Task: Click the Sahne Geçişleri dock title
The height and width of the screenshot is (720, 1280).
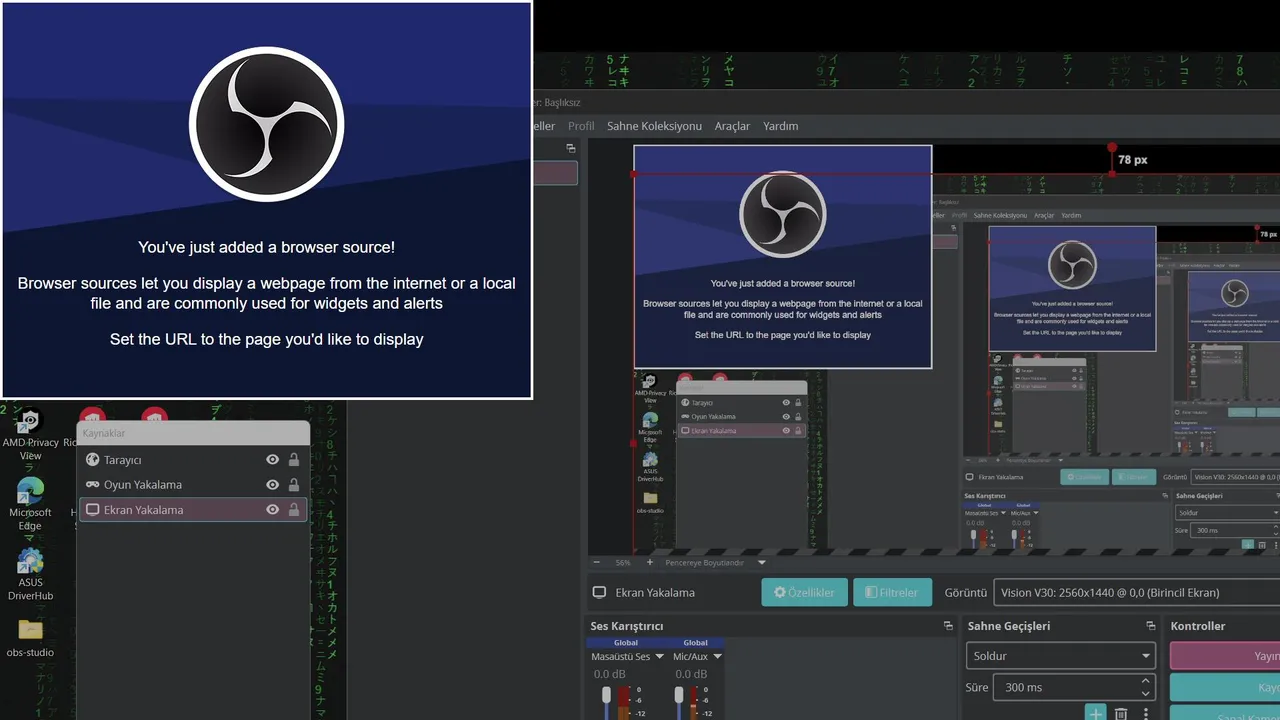Action: [1009, 626]
